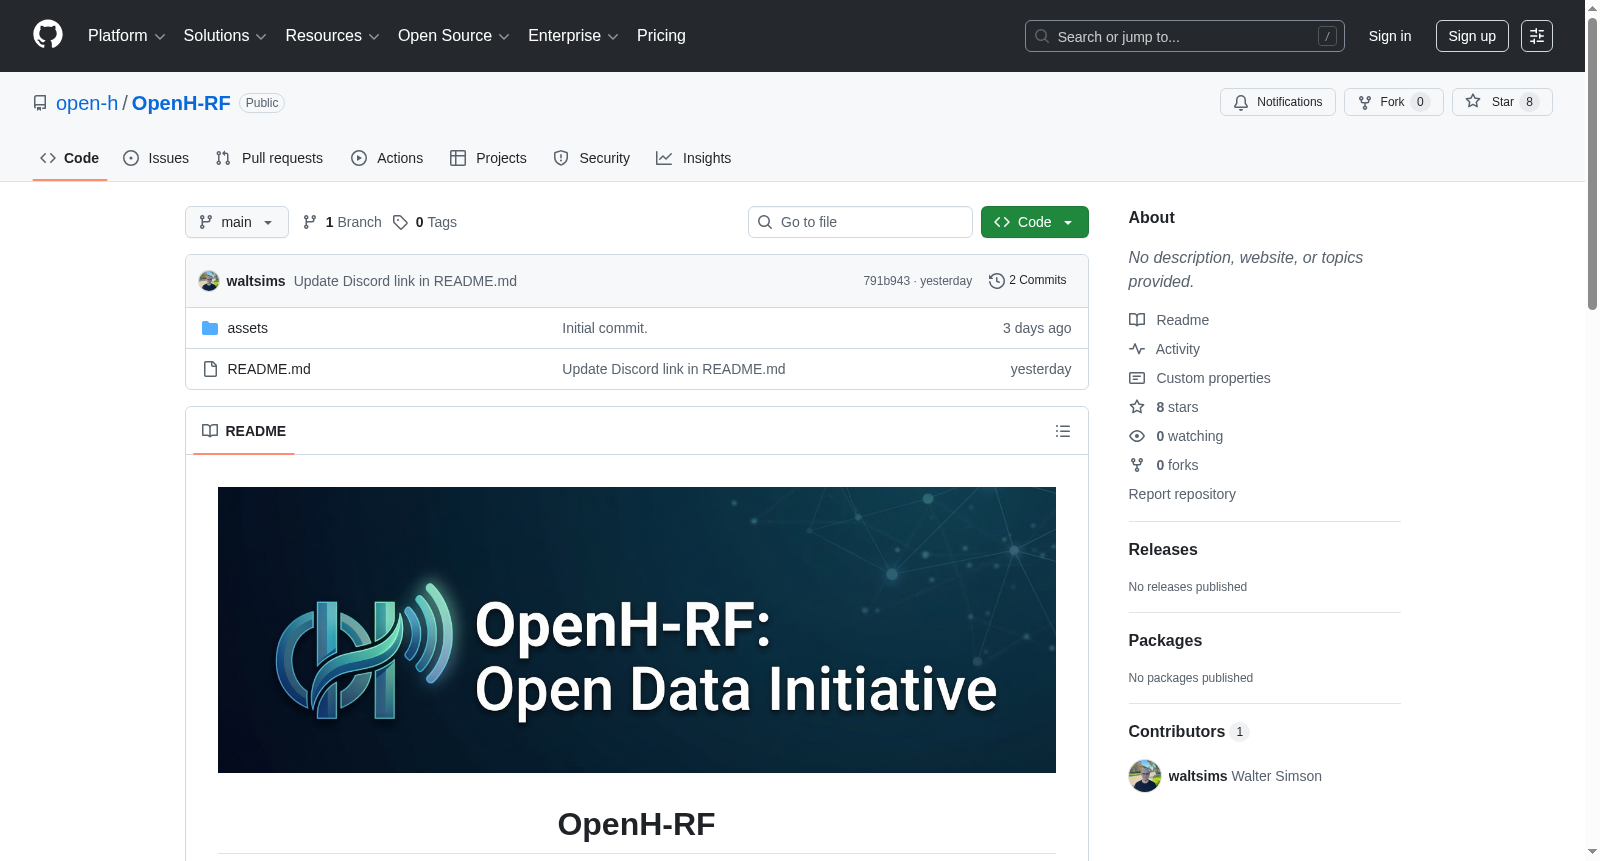Go to the Pricing page
The image size is (1600, 861).
pyautogui.click(x=661, y=36)
